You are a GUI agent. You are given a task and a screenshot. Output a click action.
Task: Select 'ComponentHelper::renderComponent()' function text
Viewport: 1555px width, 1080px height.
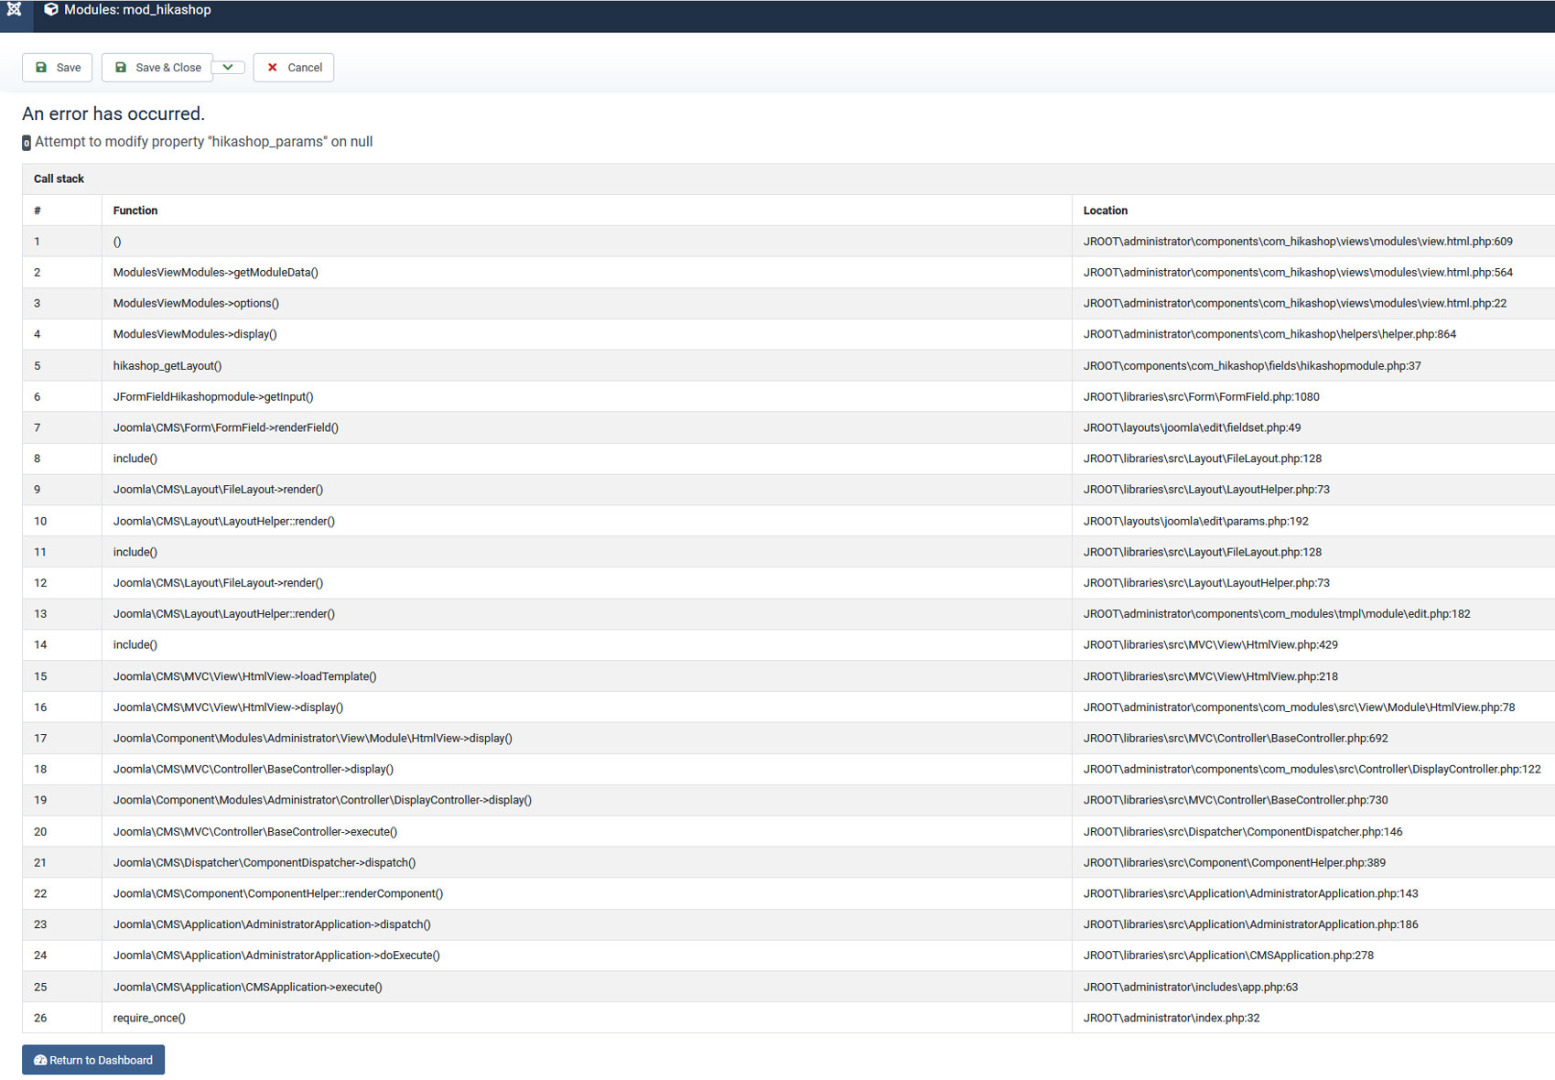[x=345, y=894]
